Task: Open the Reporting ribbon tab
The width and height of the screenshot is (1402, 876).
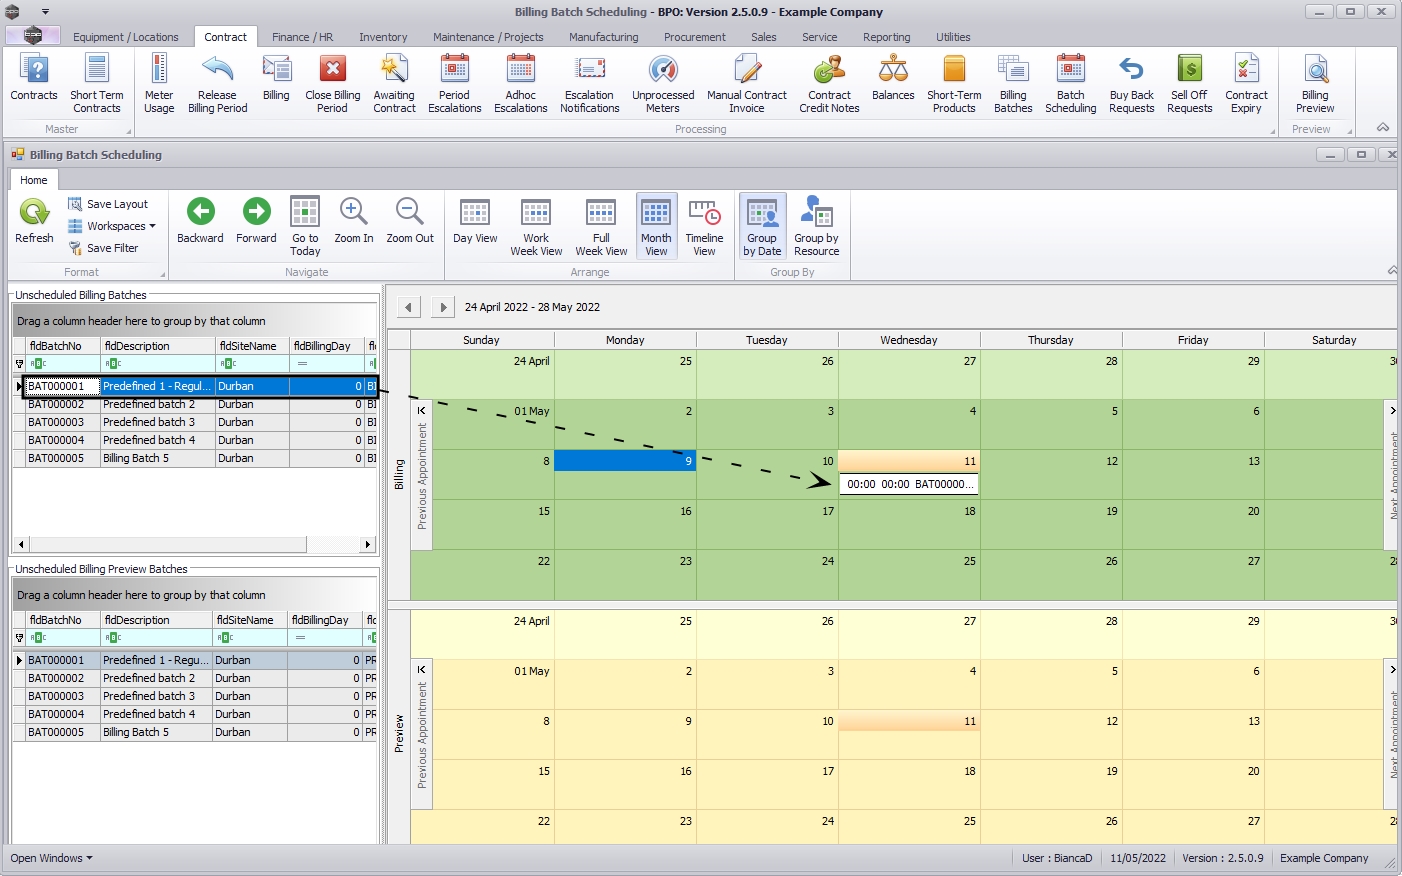Action: click(x=886, y=37)
